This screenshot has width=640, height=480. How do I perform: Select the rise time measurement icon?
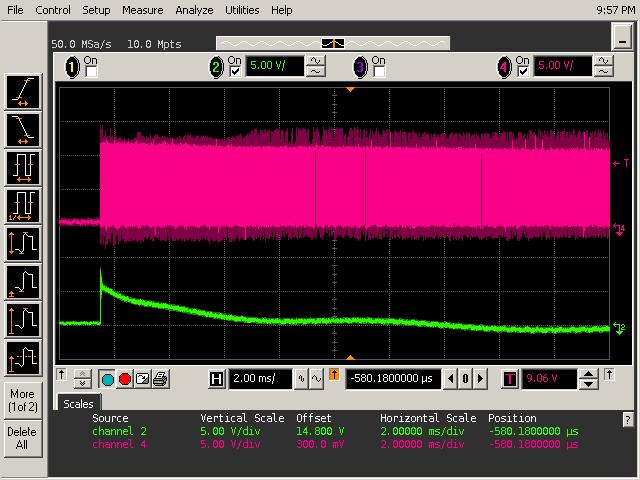coord(23,92)
